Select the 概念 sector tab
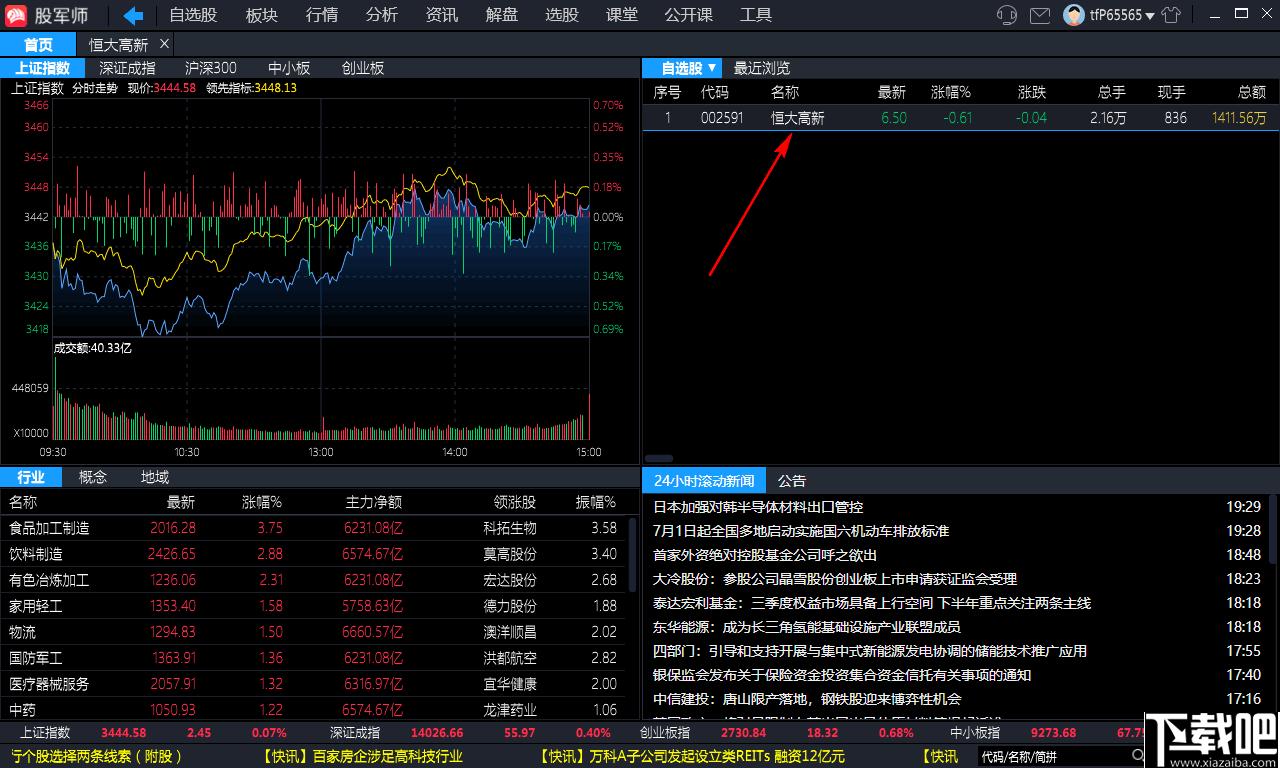Screen dimensions: 1280x768 (93, 477)
